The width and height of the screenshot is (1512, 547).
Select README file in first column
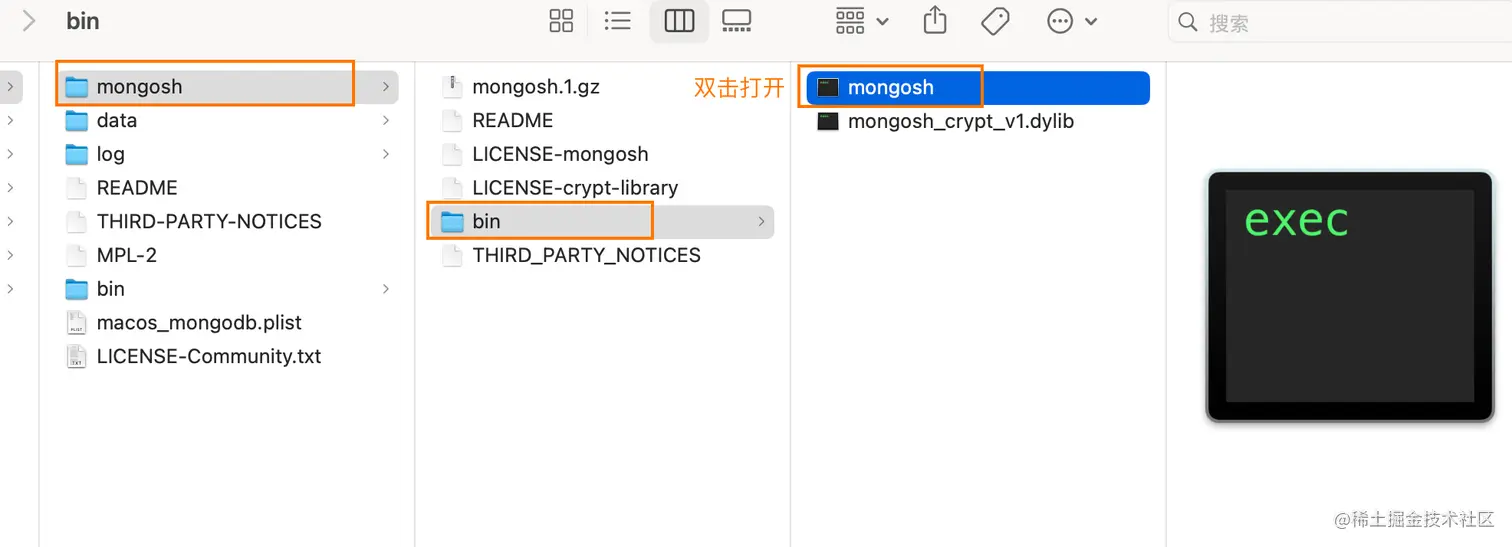pyautogui.click(x=229, y=188)
